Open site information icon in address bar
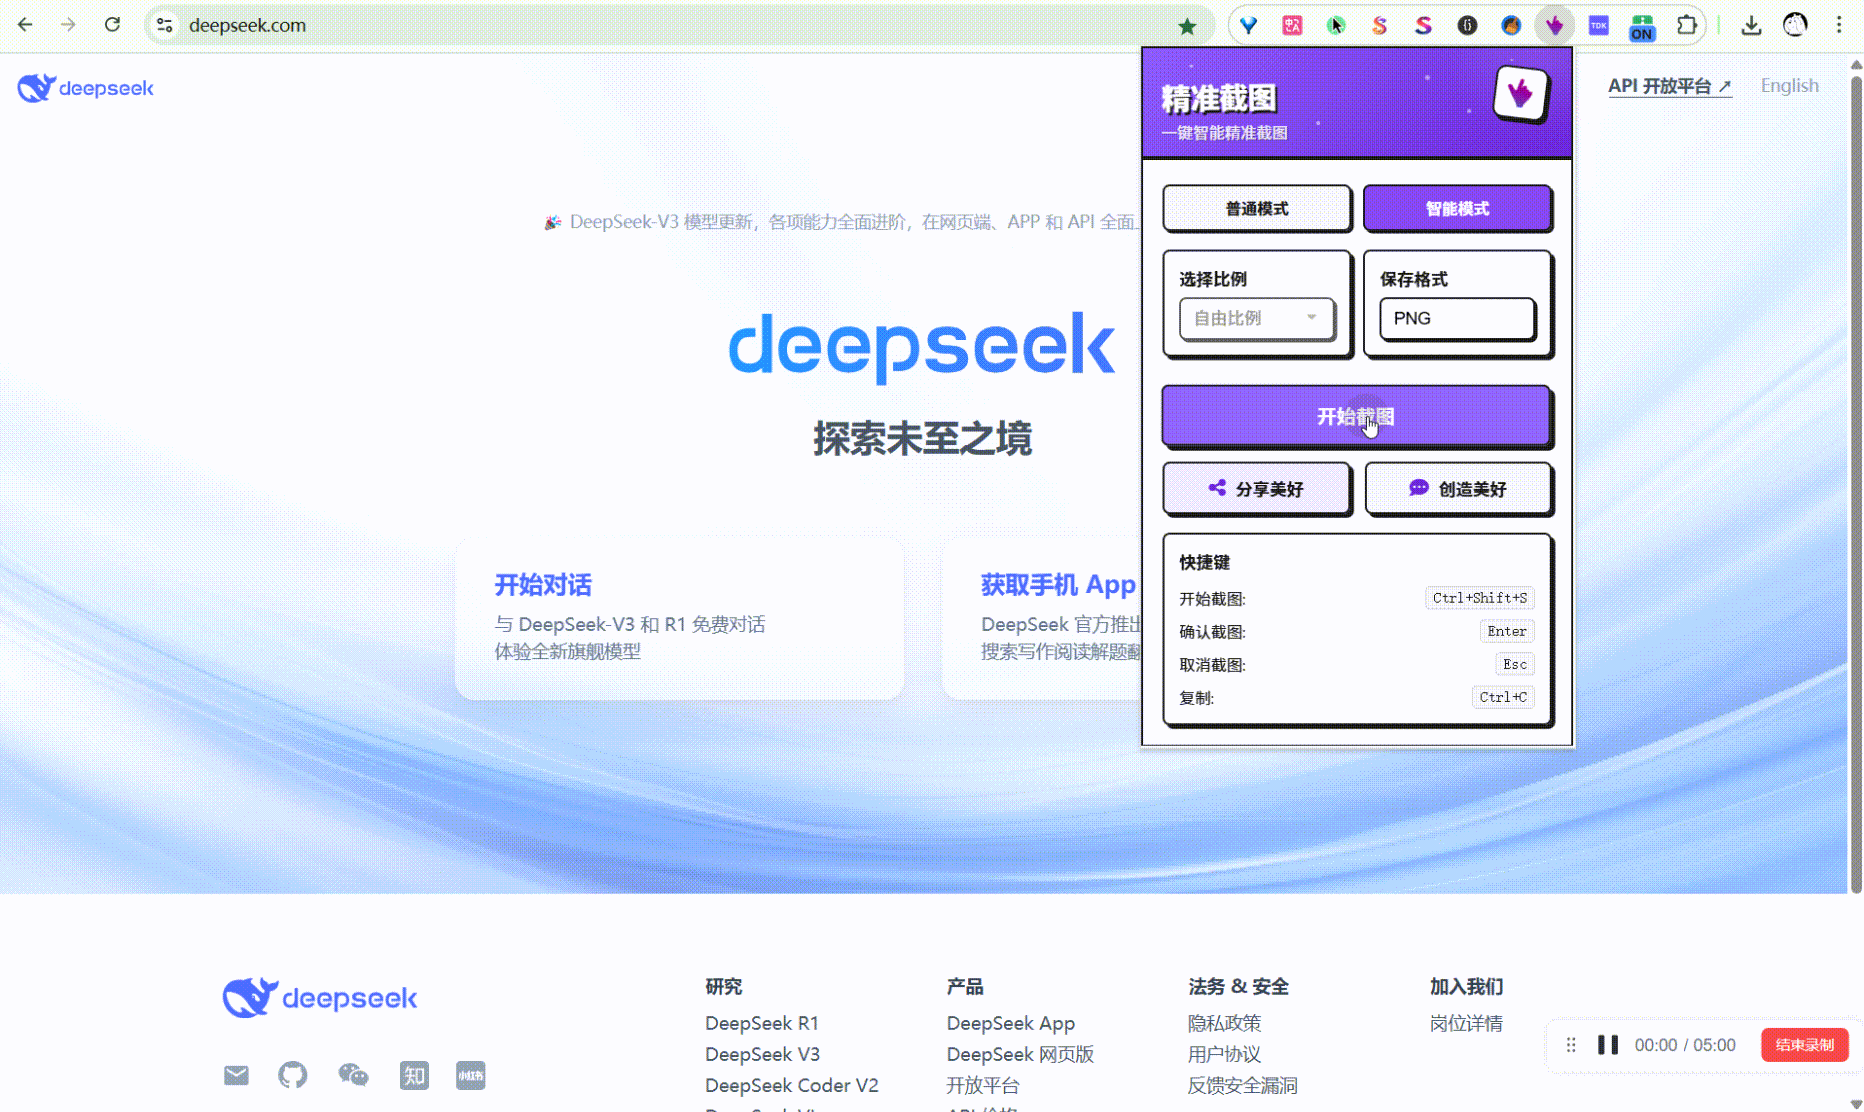Image resolution: width=1864 pixels, height=1112 pixels. (165, 25)
